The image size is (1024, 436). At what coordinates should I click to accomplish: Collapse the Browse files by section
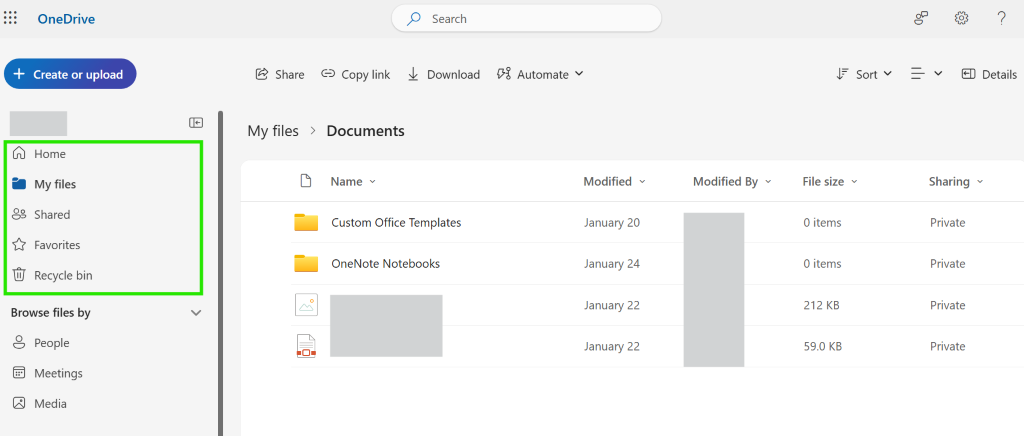196,313
